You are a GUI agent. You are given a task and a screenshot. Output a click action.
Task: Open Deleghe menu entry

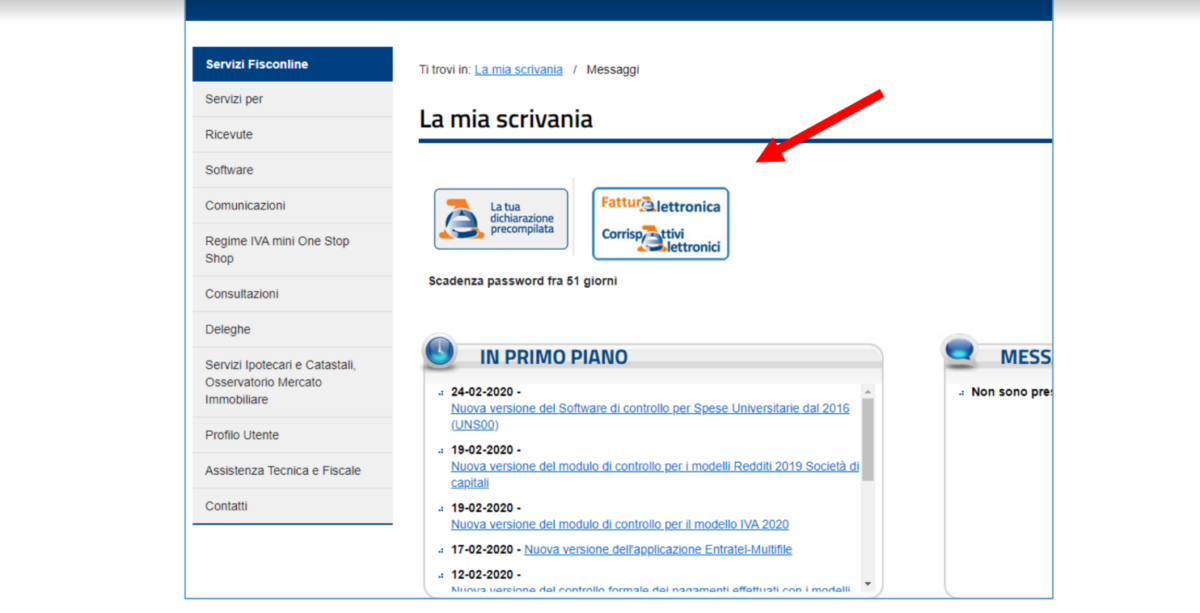pos(228,330)
